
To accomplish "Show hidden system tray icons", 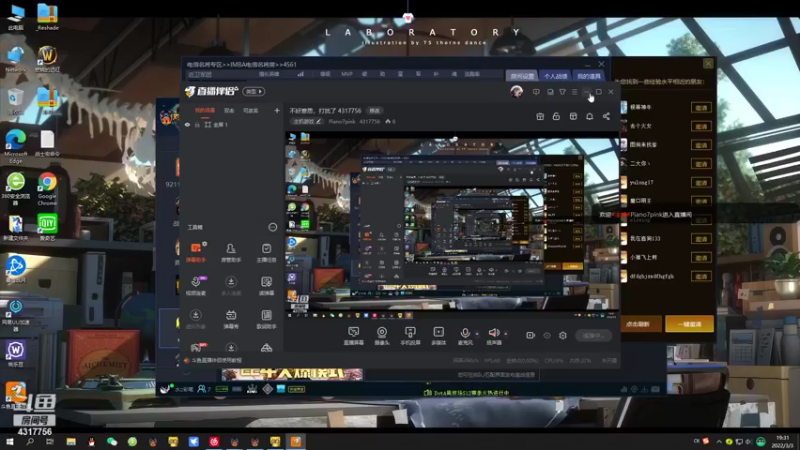I will [718, 441].
